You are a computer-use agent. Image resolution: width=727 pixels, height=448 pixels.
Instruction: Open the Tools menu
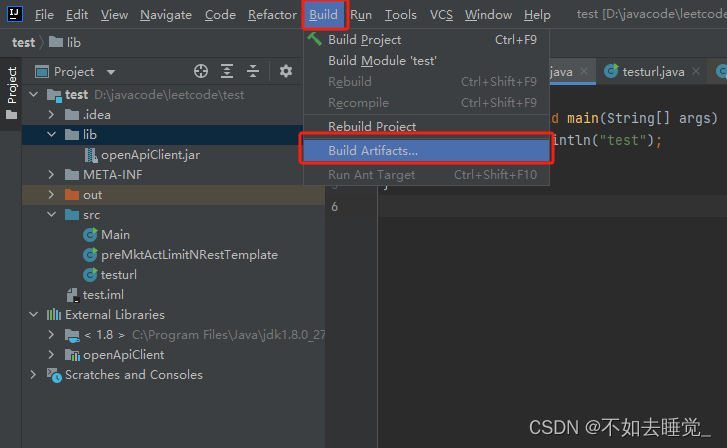[401, 15]
